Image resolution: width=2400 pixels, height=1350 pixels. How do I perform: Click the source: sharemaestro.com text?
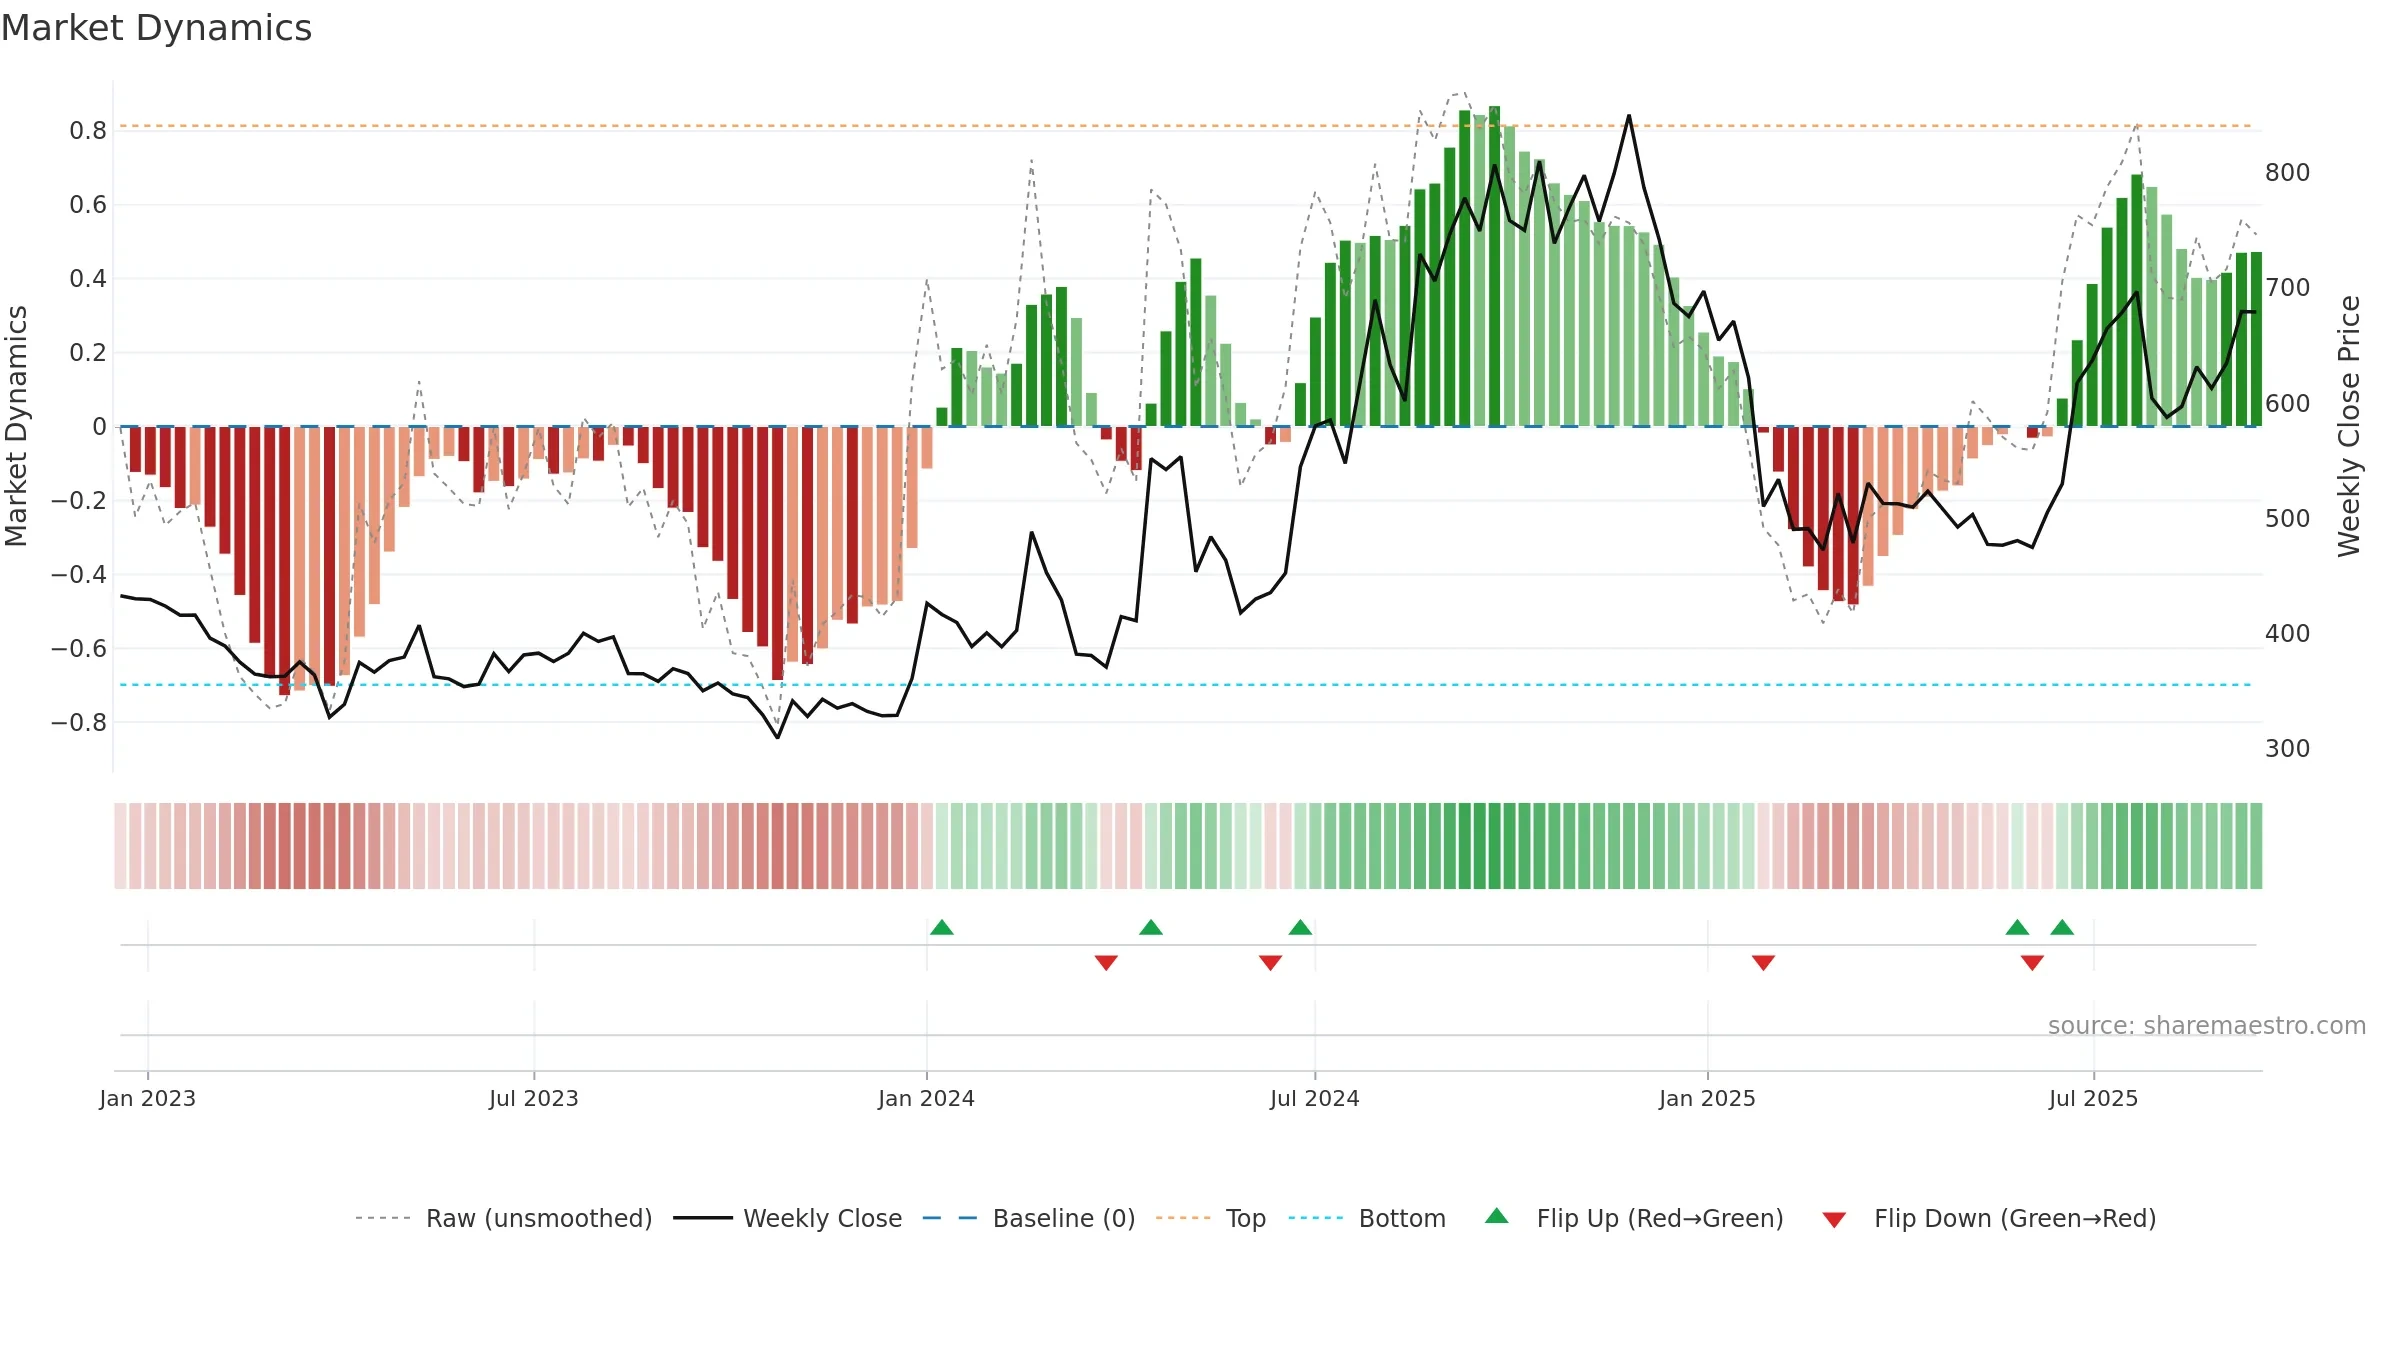tap(2207, 1025)
